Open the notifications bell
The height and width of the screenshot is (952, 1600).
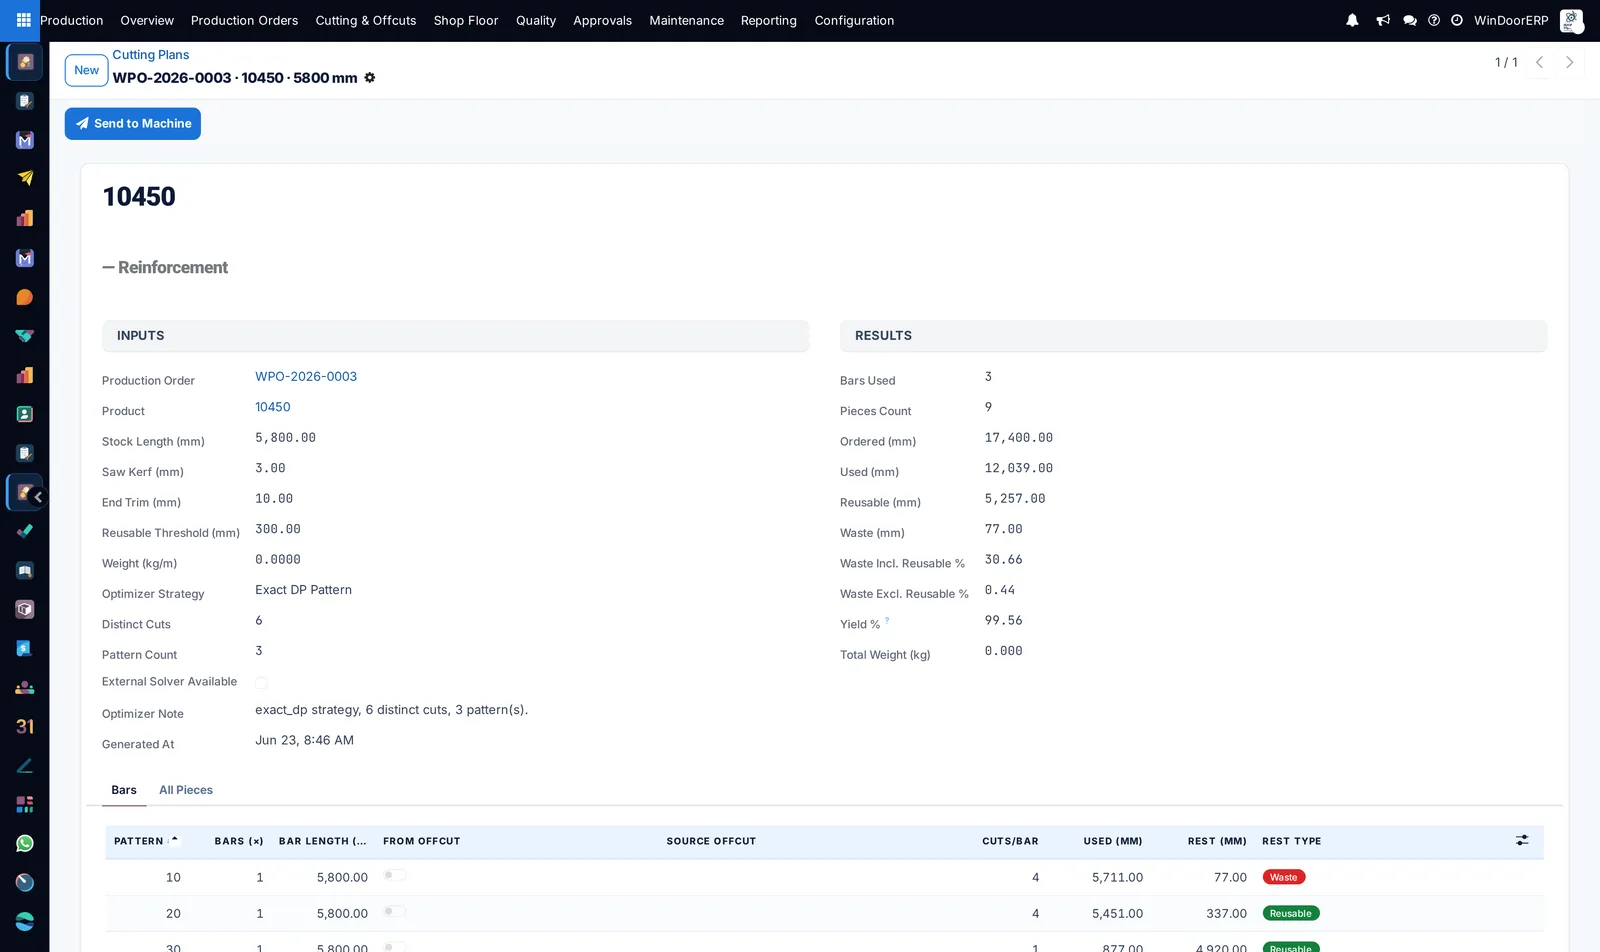pyautogui.click(x=1352, y=20)
